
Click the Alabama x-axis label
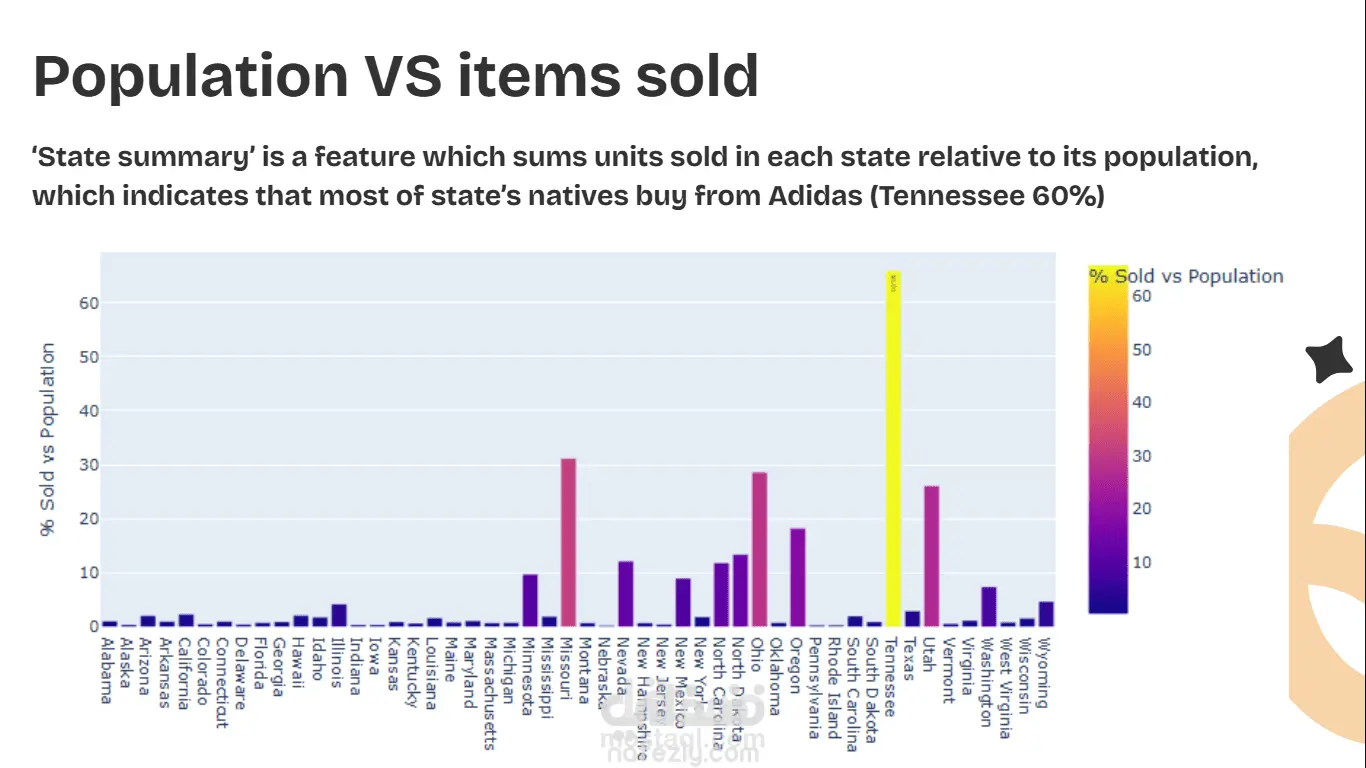pyautogui.click(x=107, y=670)
